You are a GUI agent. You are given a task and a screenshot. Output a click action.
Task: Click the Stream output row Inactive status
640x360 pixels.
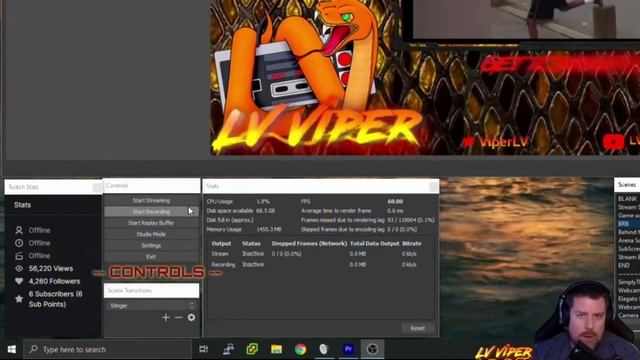click(253, 254)
